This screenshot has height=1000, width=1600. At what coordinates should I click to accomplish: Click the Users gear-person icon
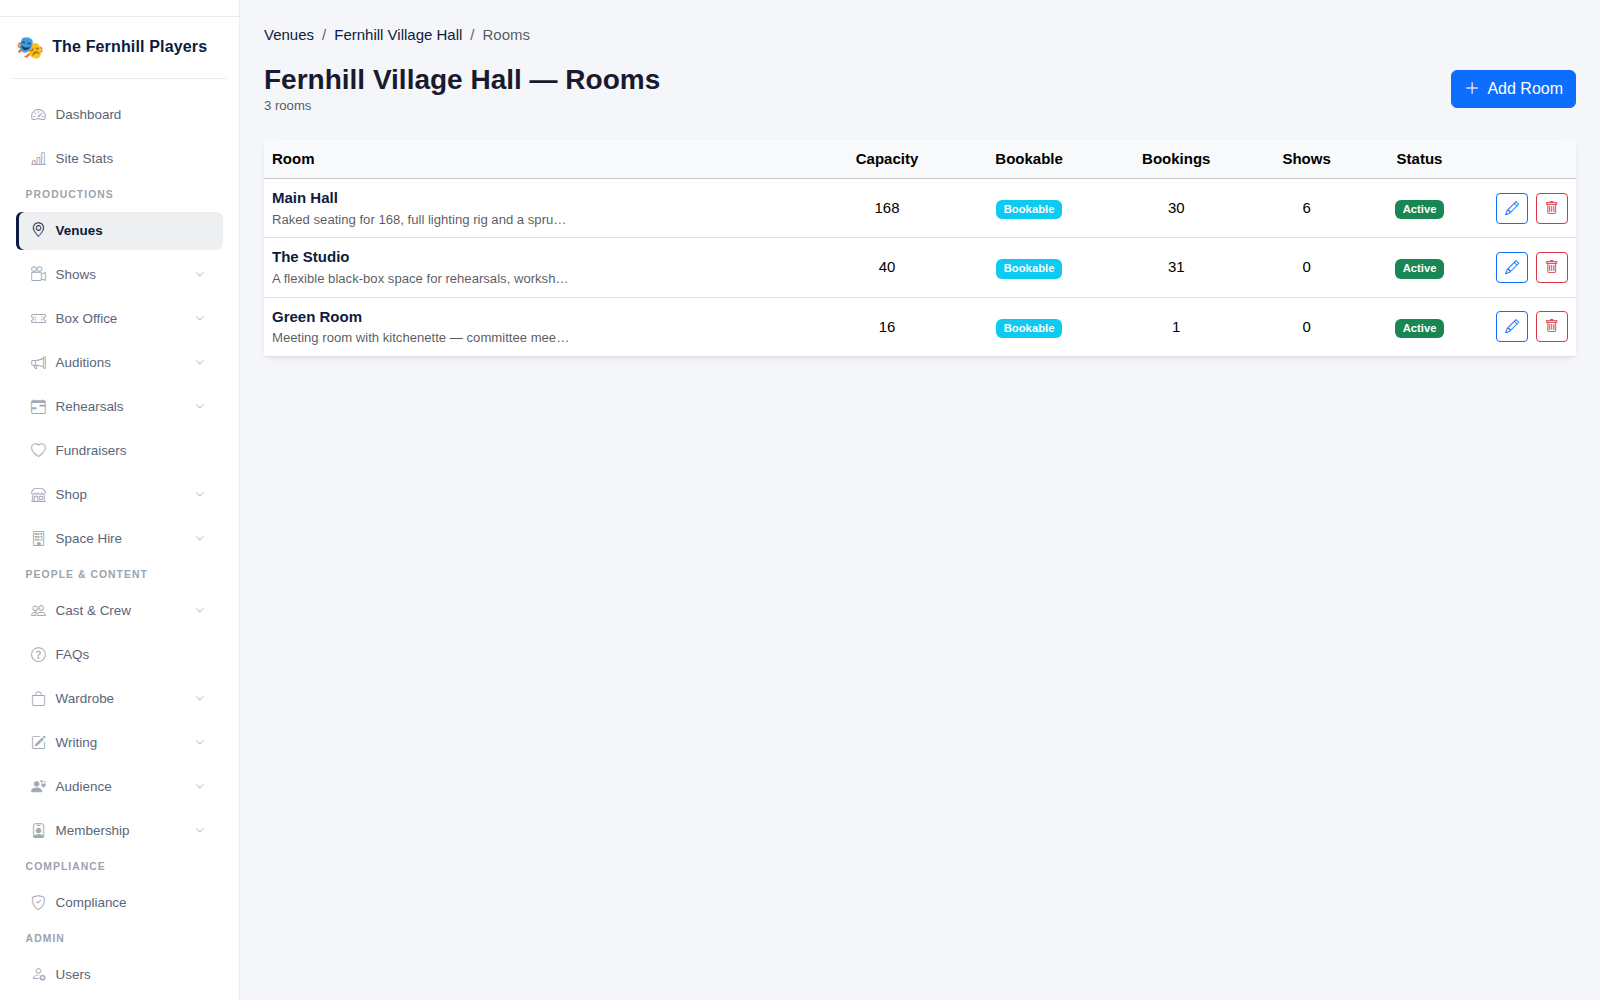pyautogui.click(x=38, y=975)
